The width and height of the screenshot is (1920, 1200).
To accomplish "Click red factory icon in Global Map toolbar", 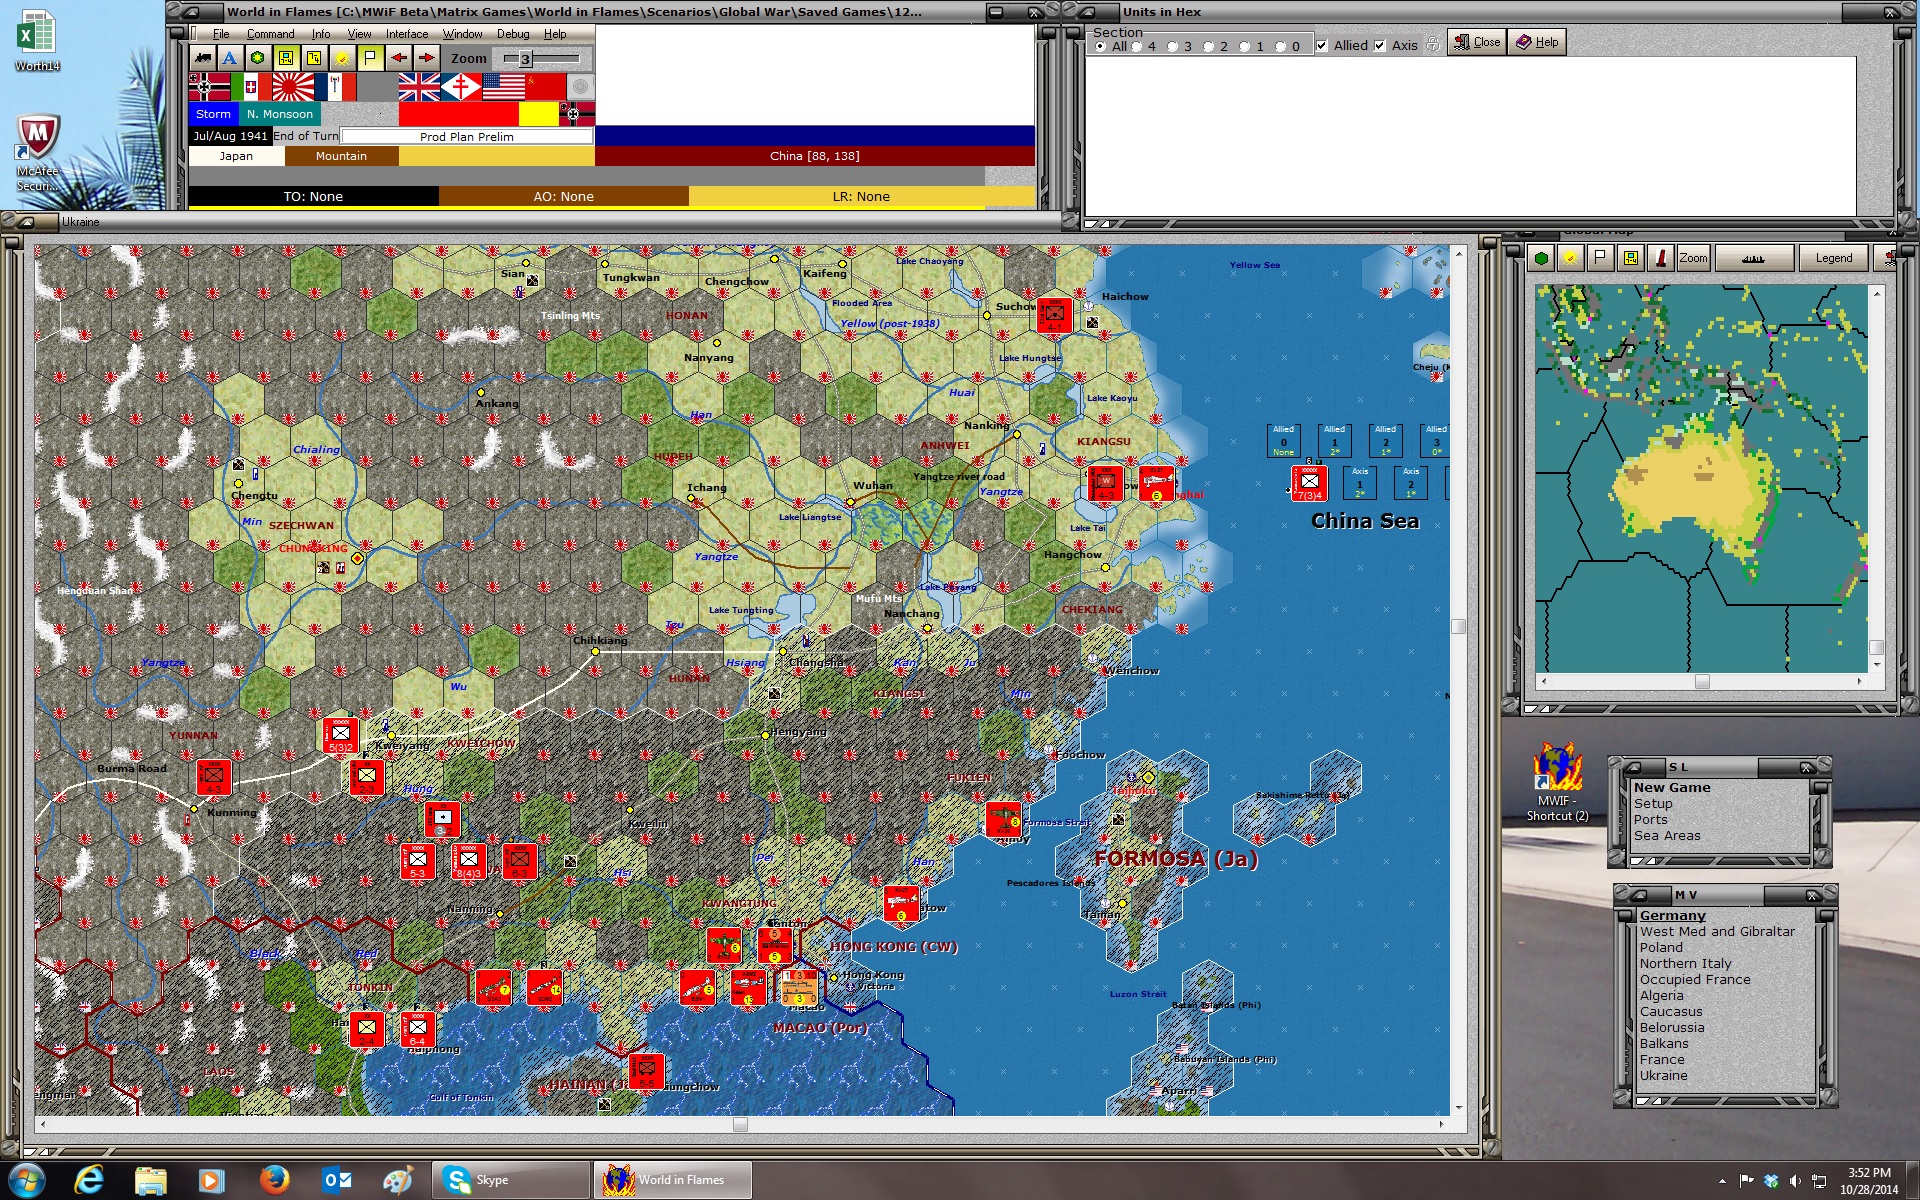I will [1661, 258].
